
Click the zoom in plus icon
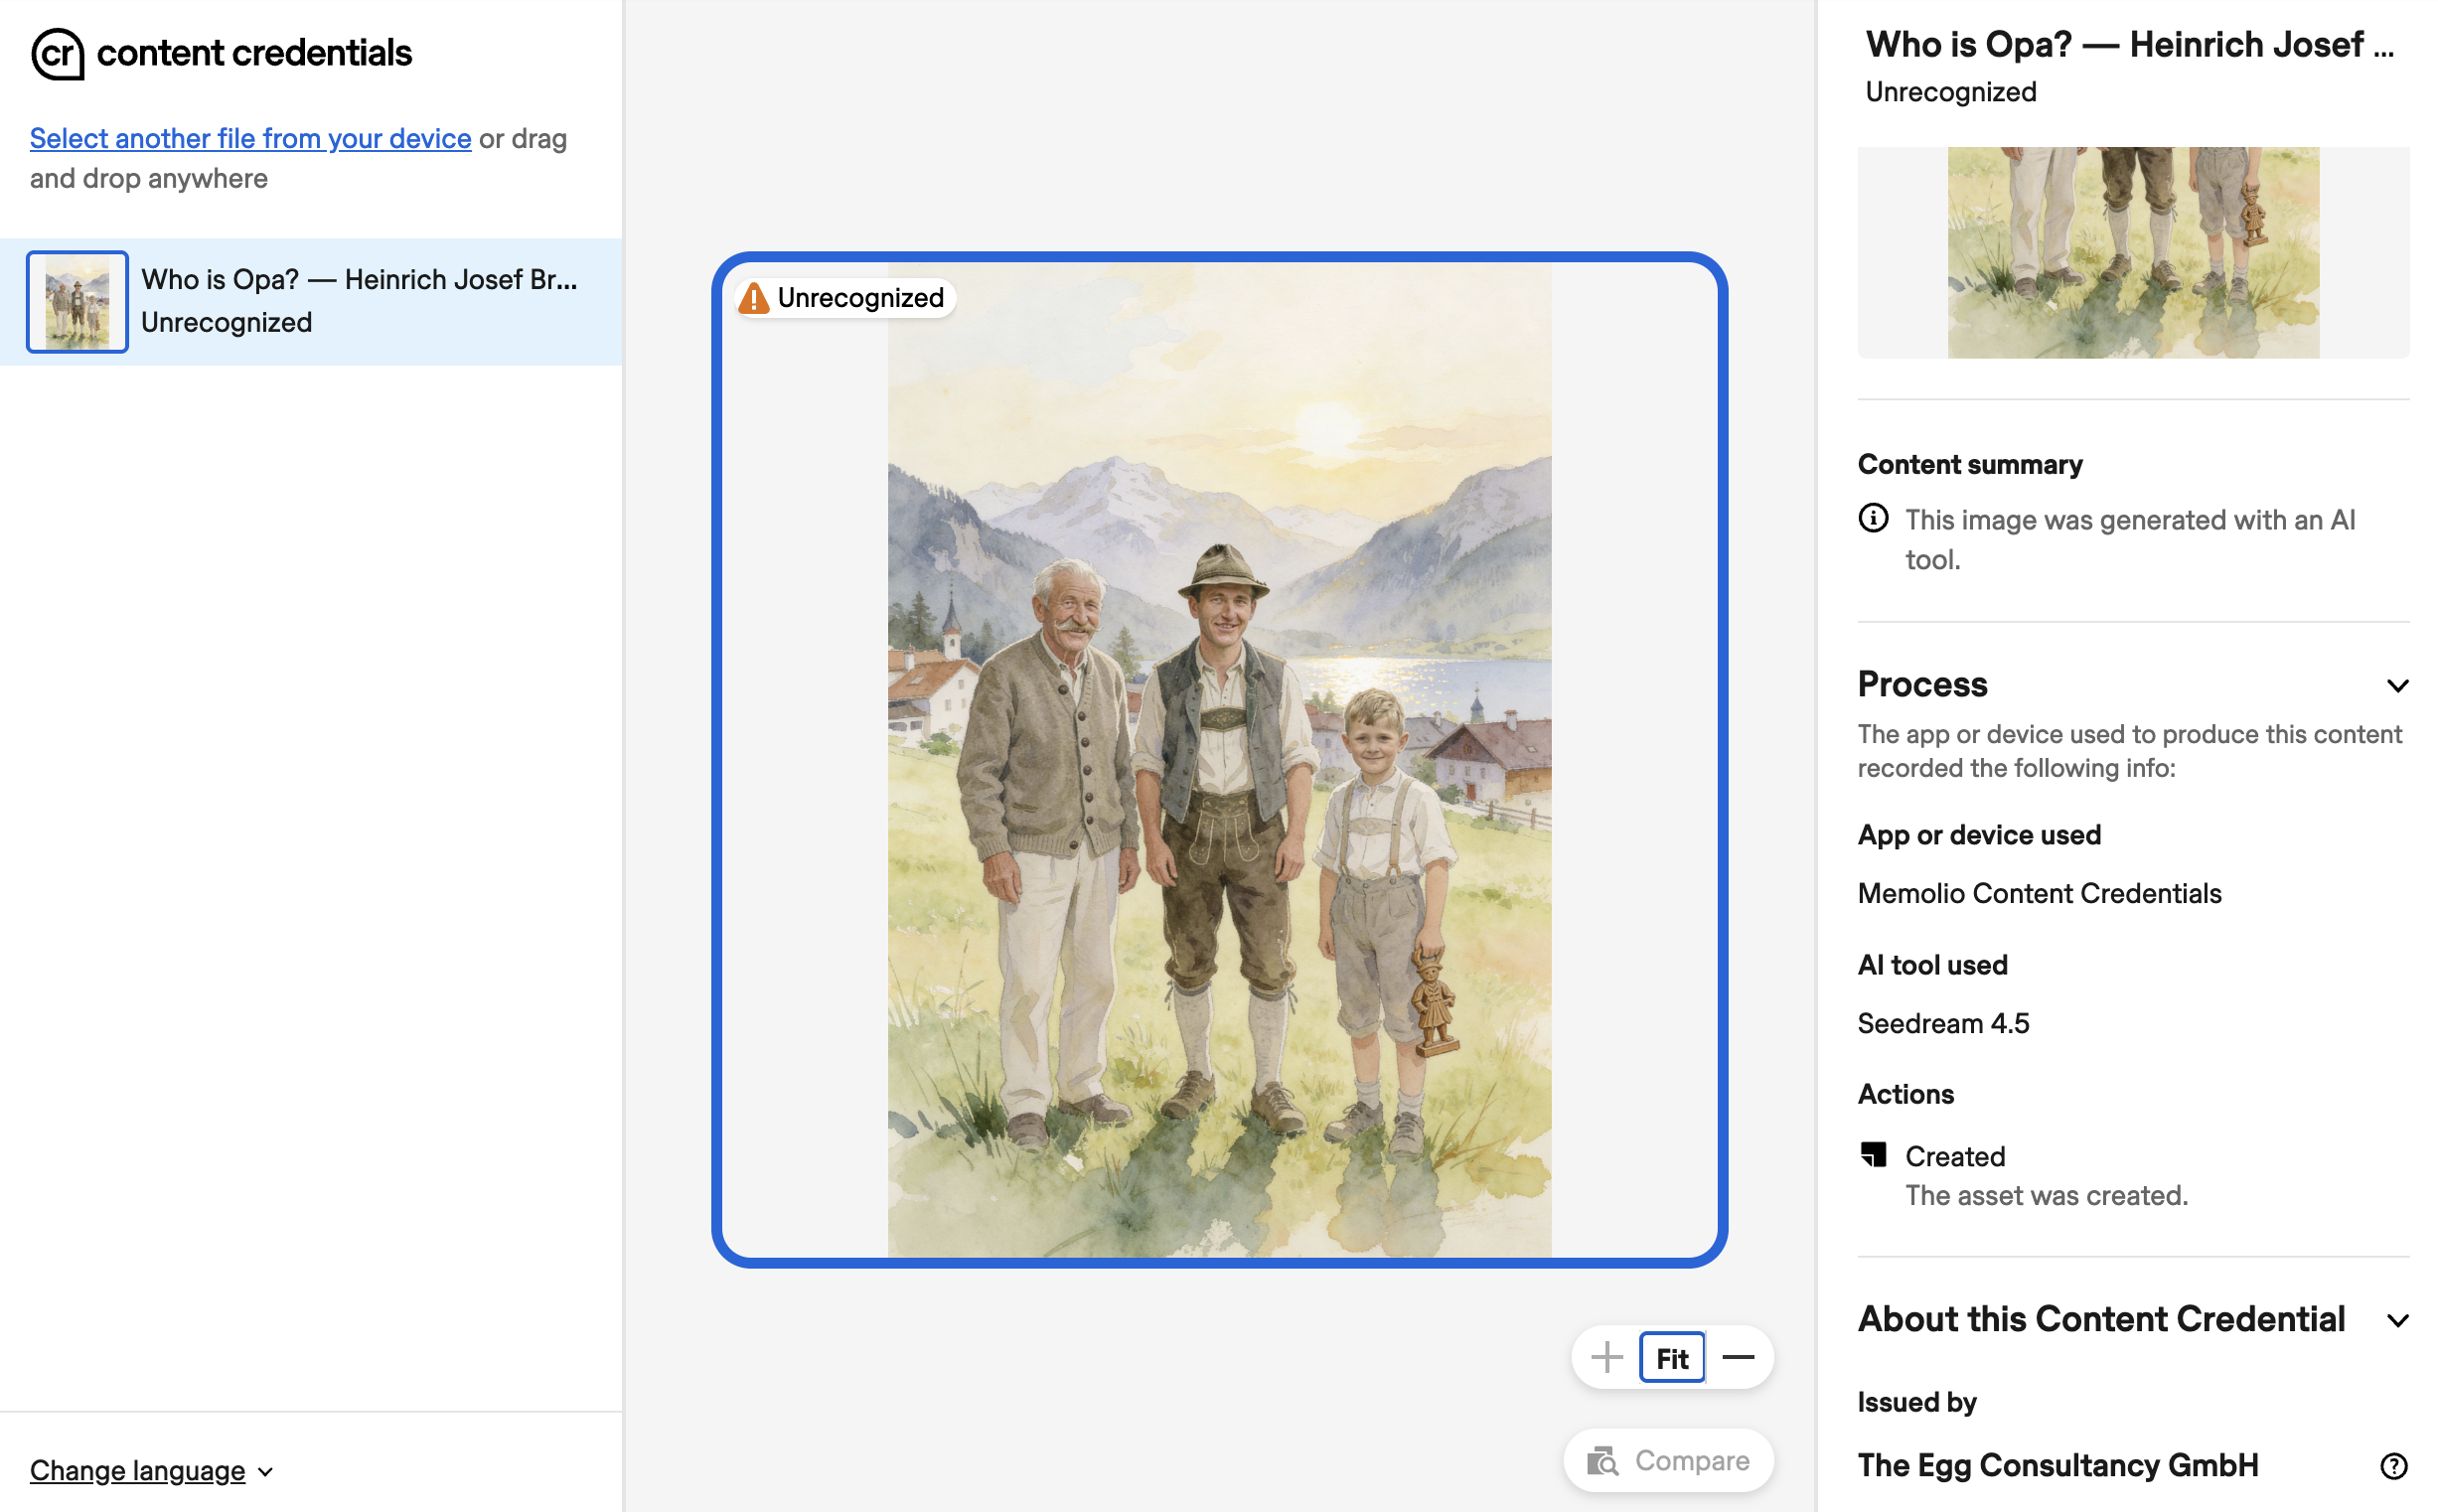point(1606,1357)
